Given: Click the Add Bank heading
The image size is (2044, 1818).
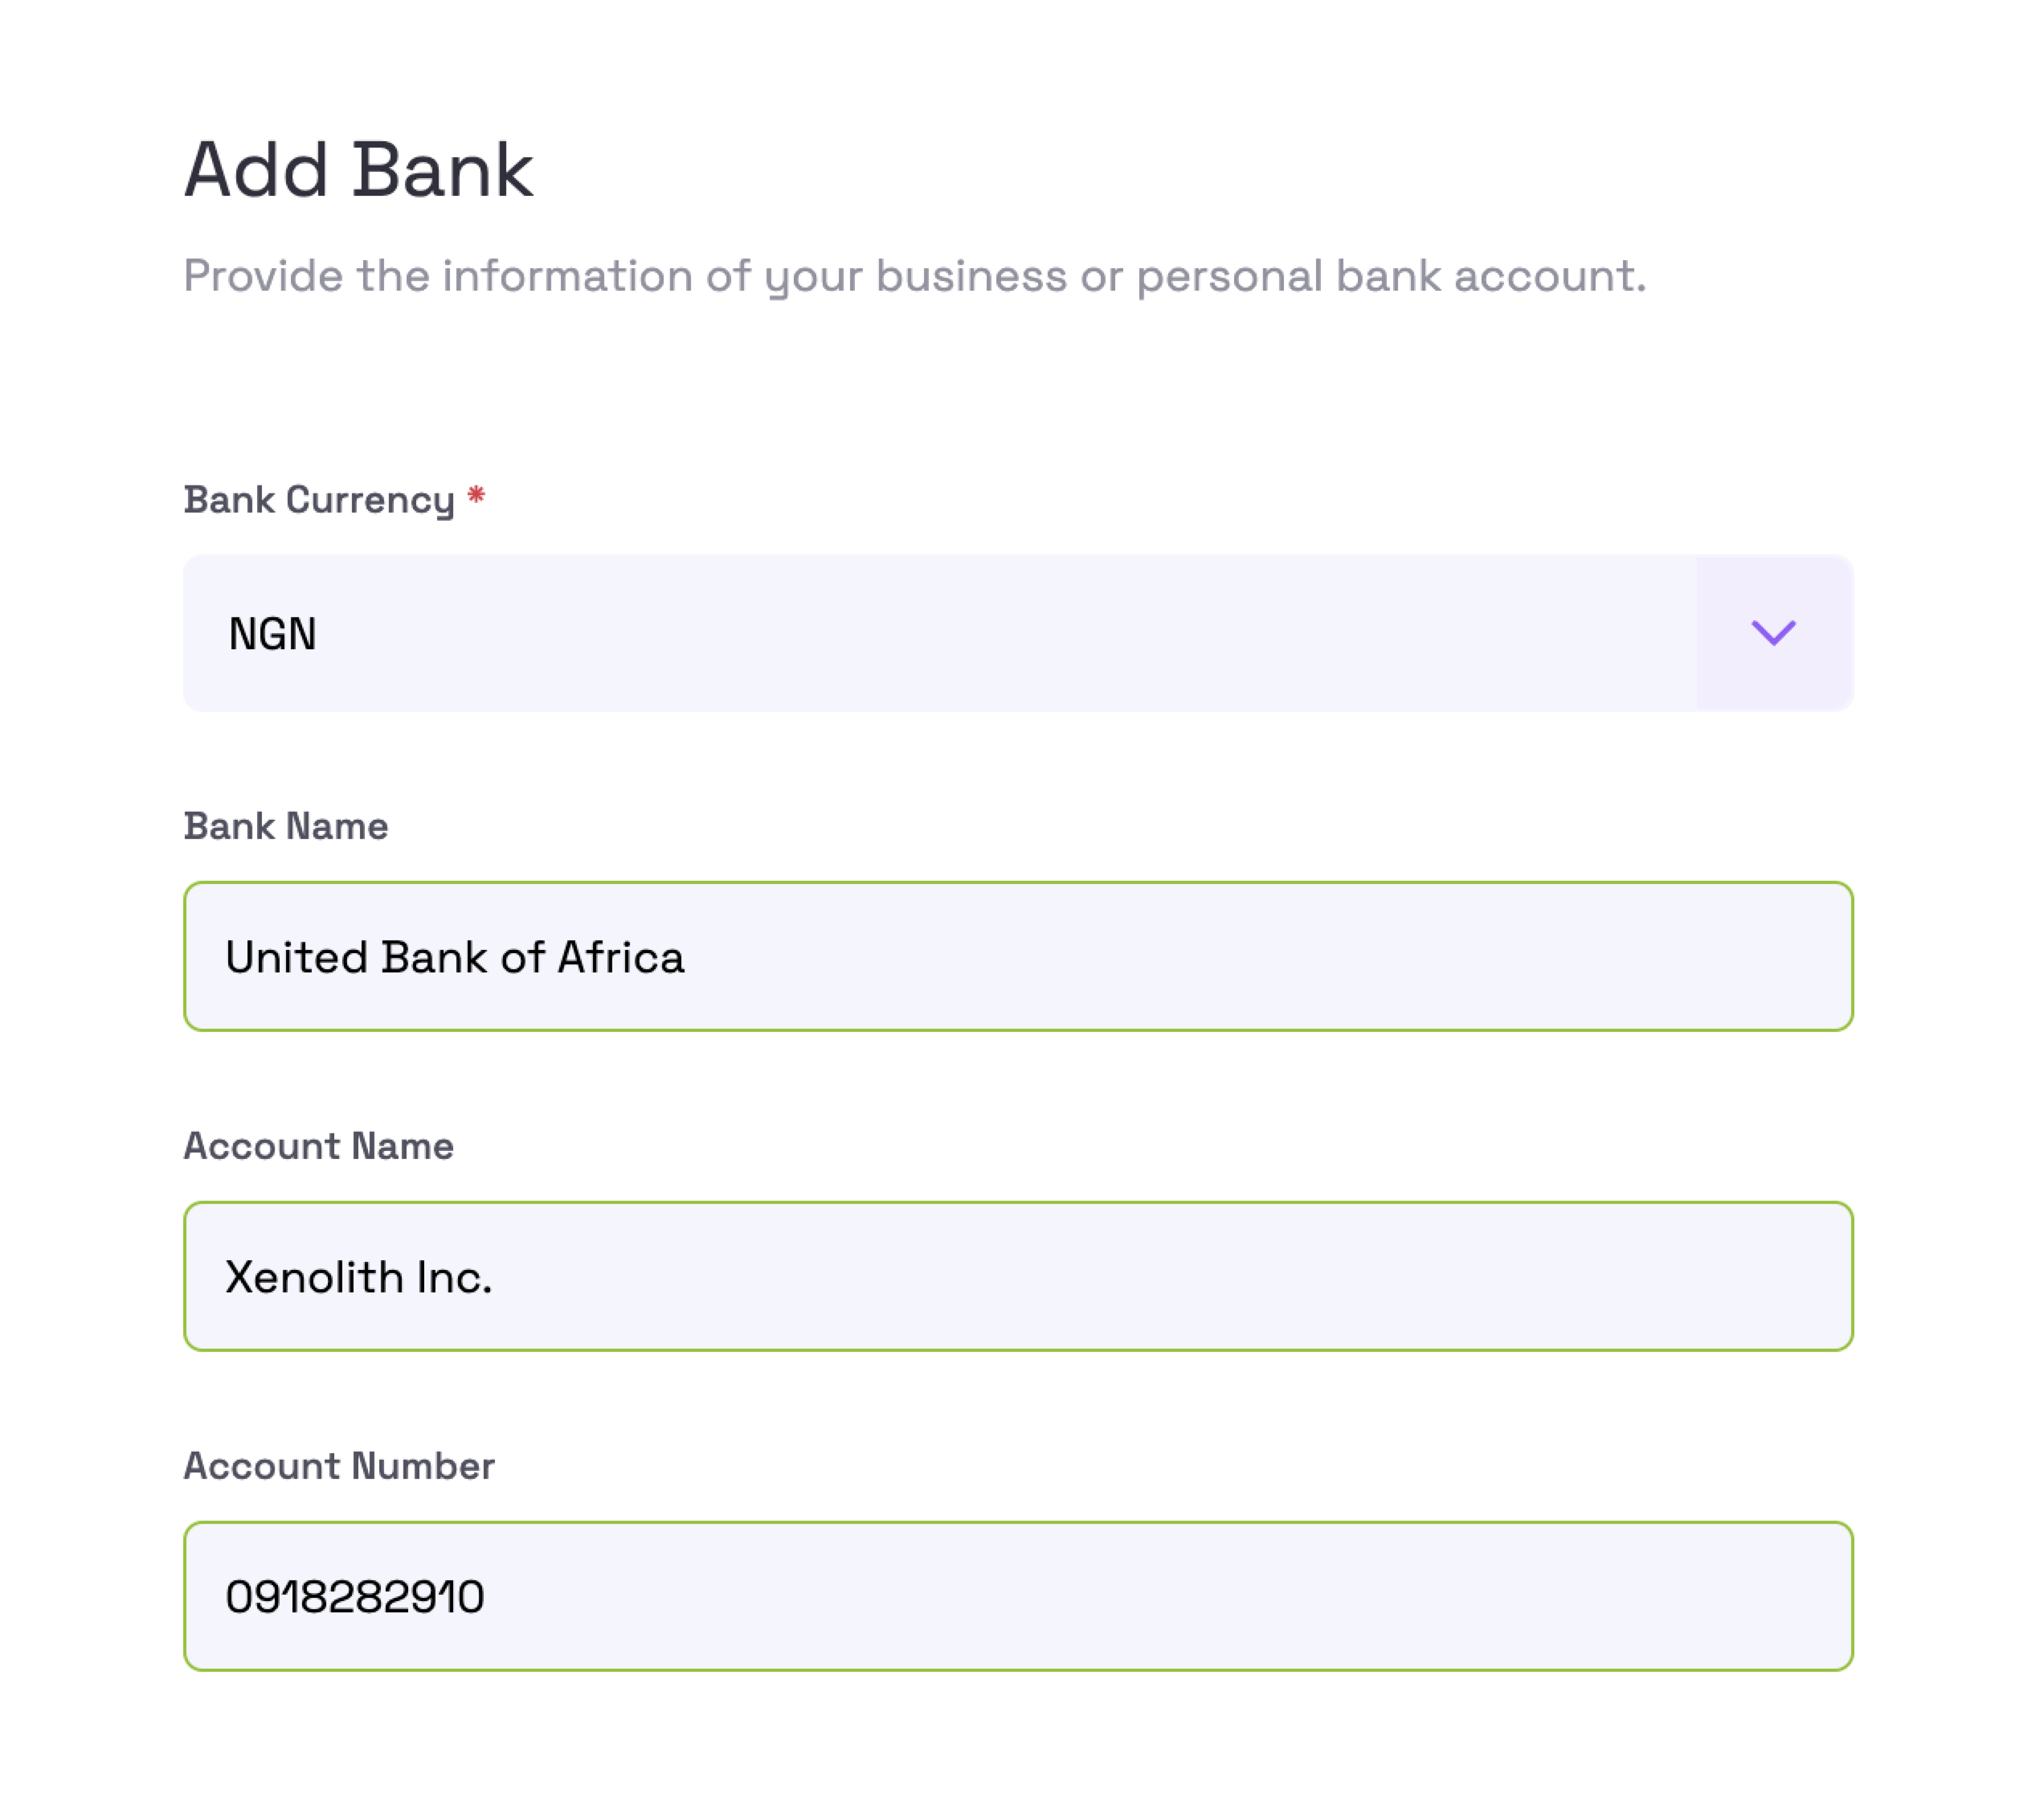Looking at the screenshot, I should [359, 170].
